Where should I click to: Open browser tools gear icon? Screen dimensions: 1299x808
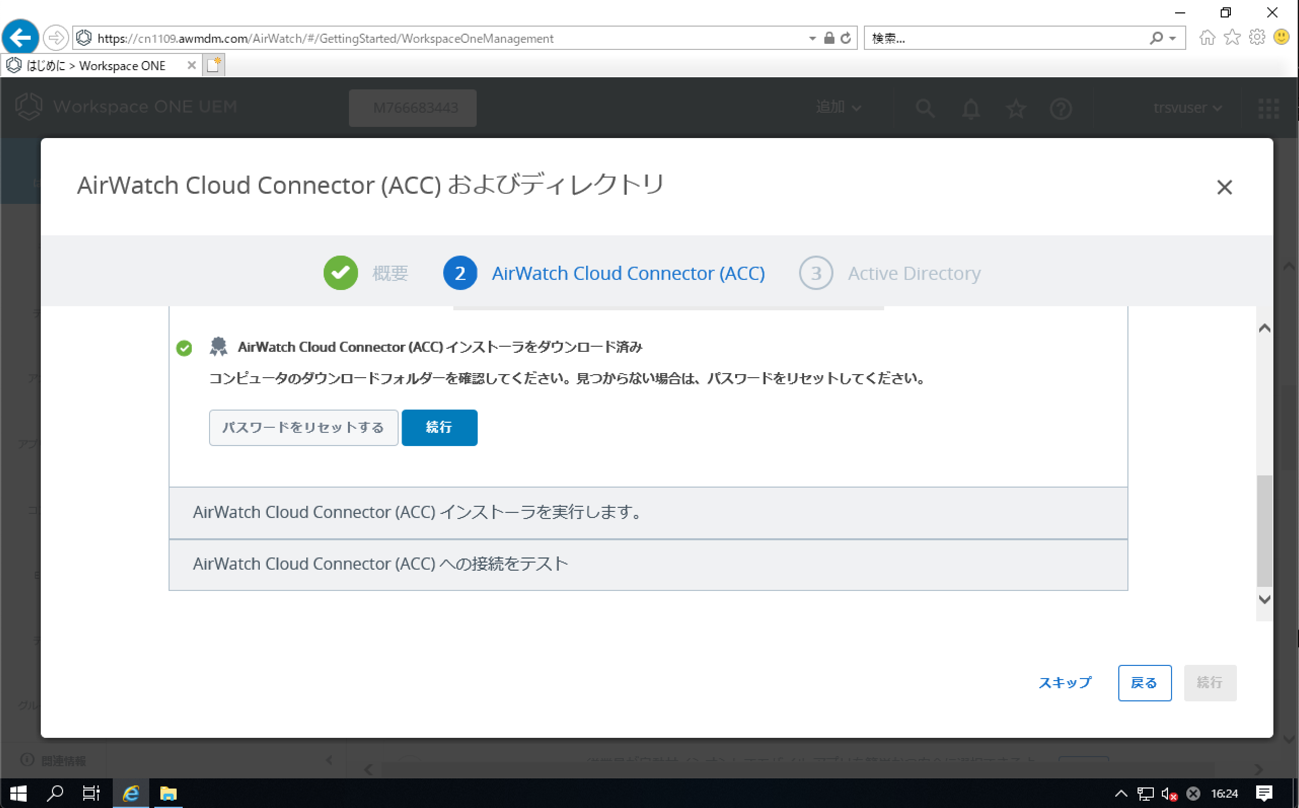tap(1257, 37)
